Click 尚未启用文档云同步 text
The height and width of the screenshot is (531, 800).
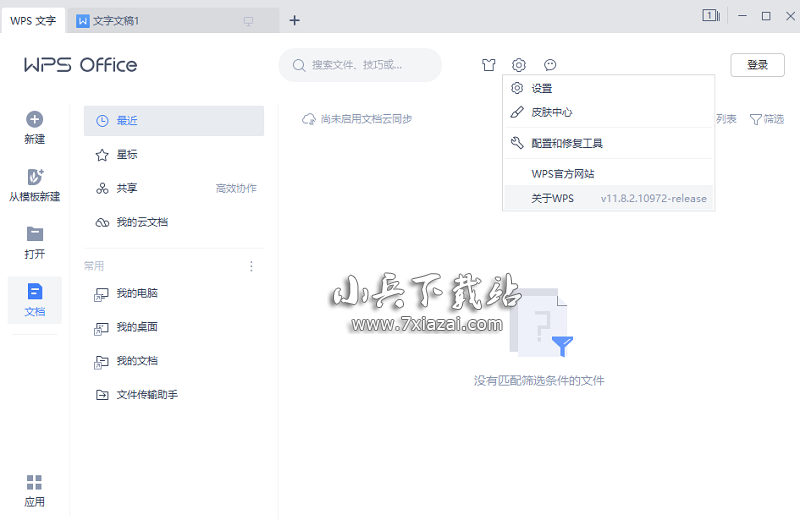coord(366,119)
